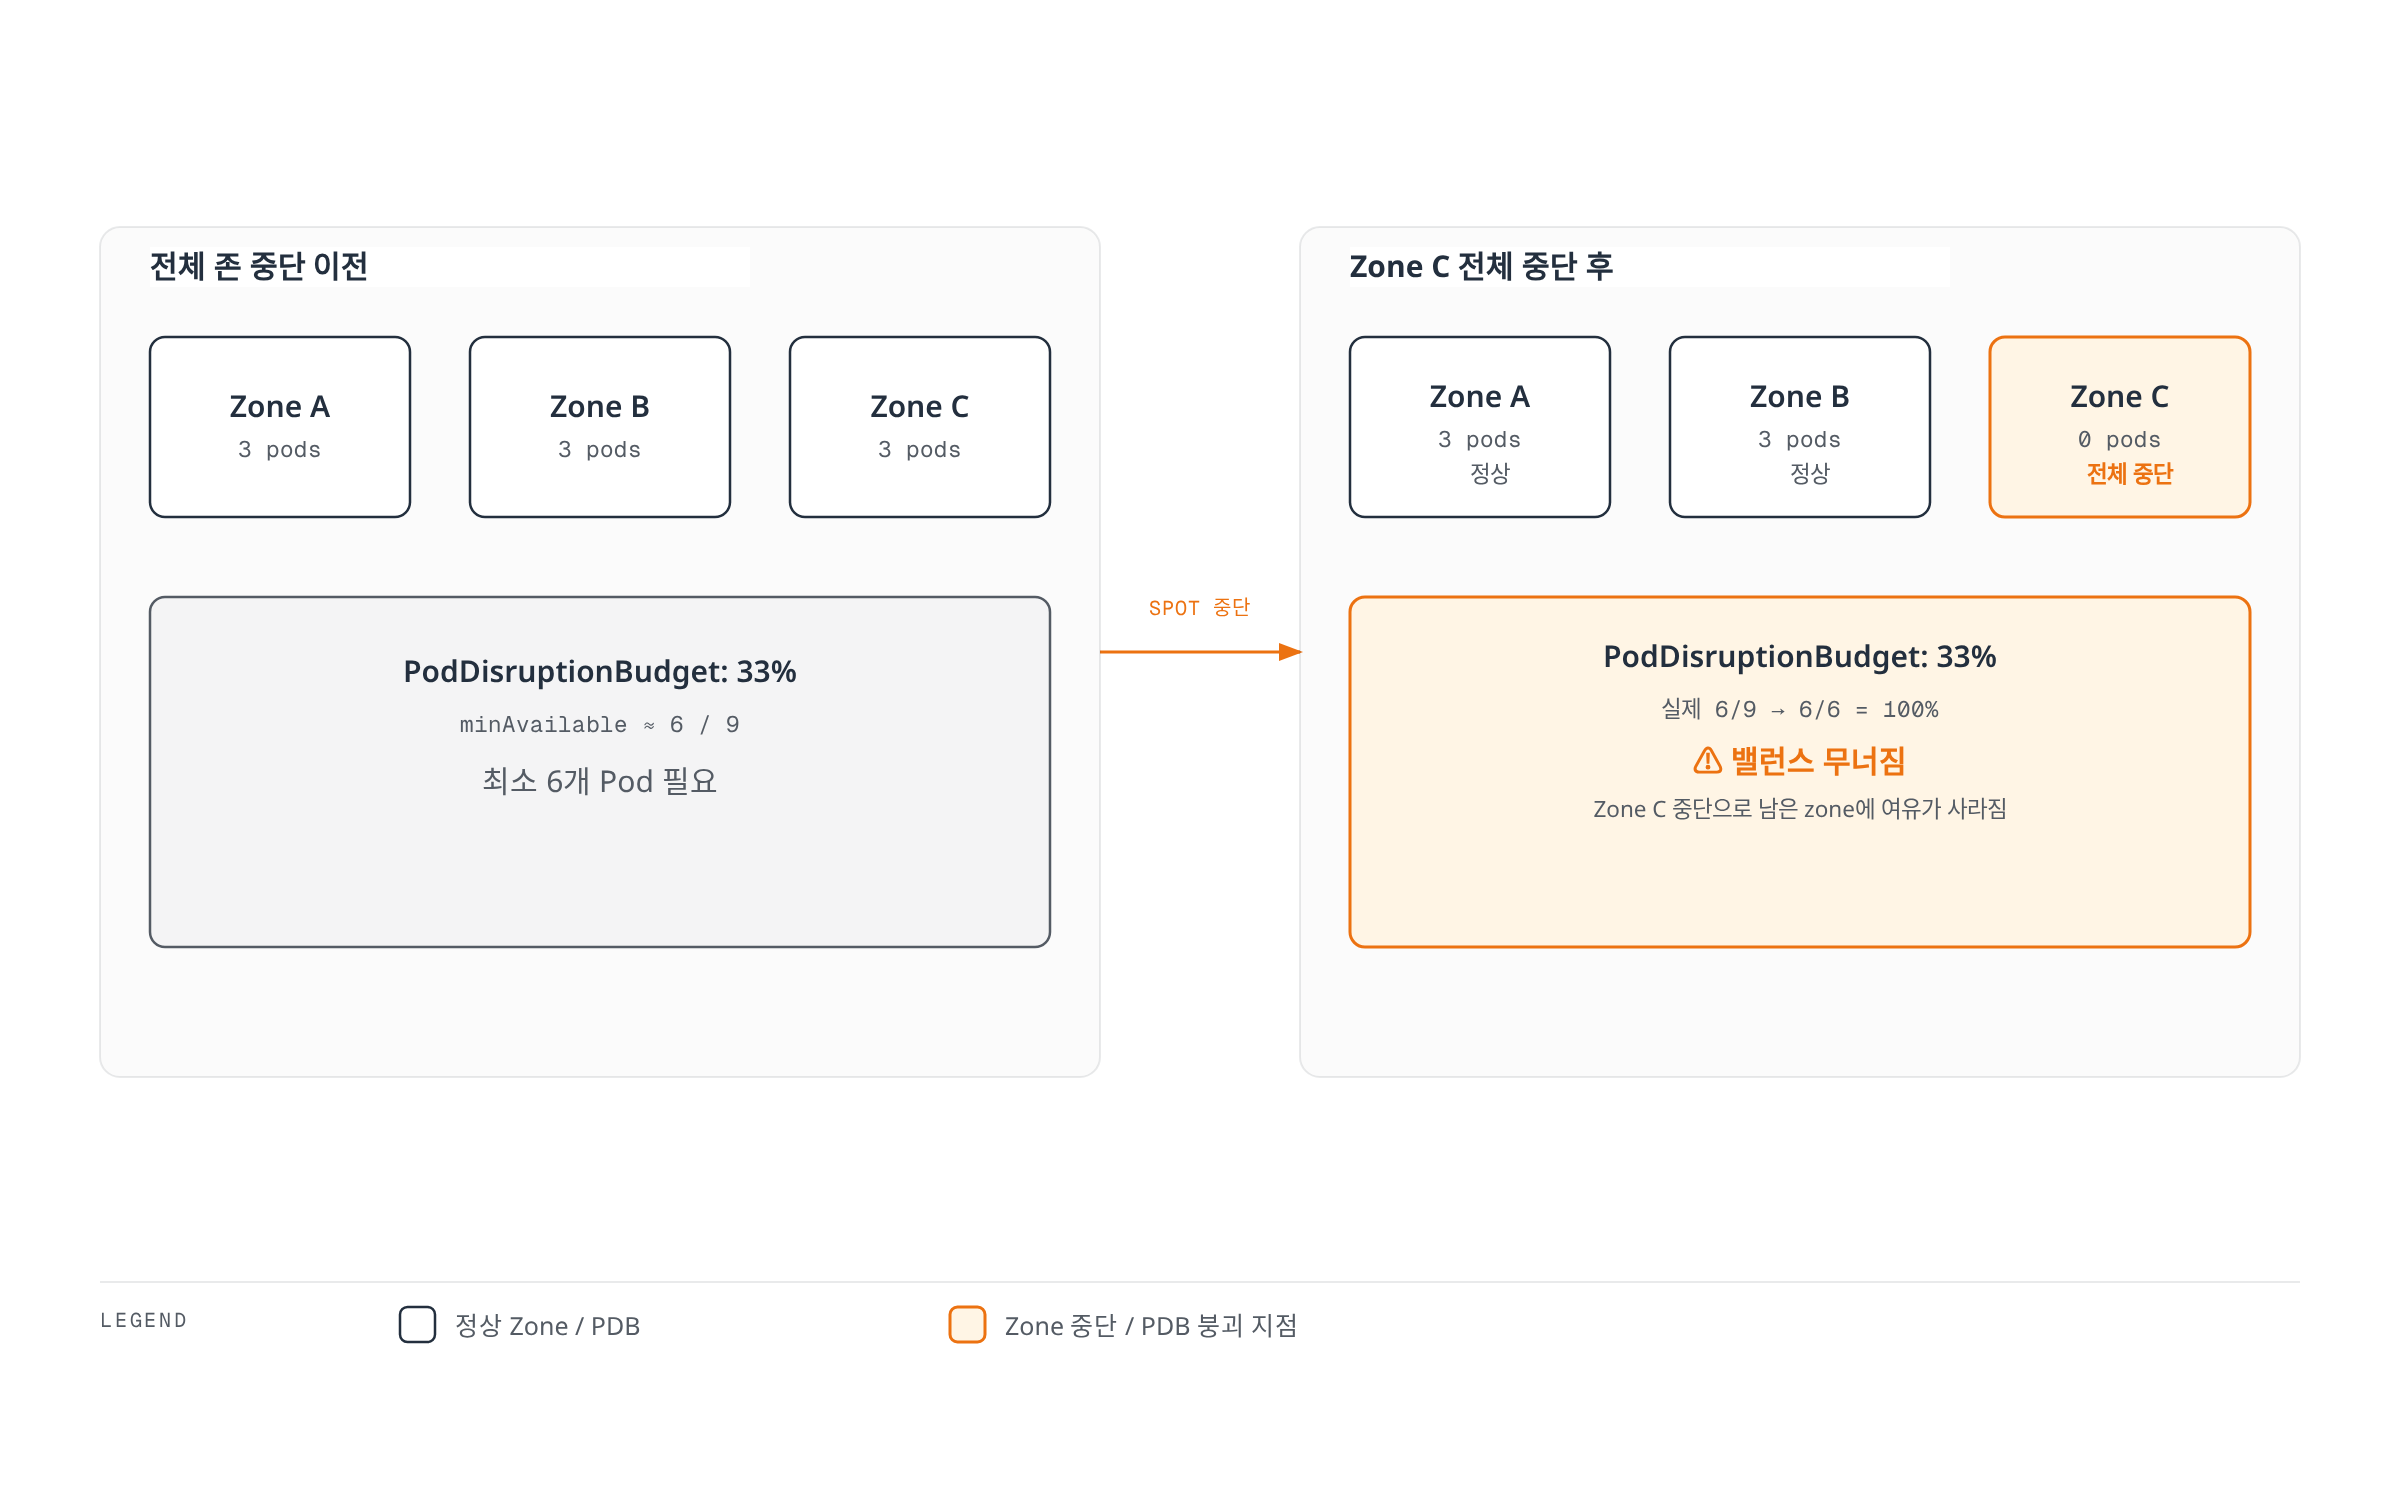Click the gray PodDisruptionBudget: 33% box
2400x1502 pixels.
tap(600, 772)
